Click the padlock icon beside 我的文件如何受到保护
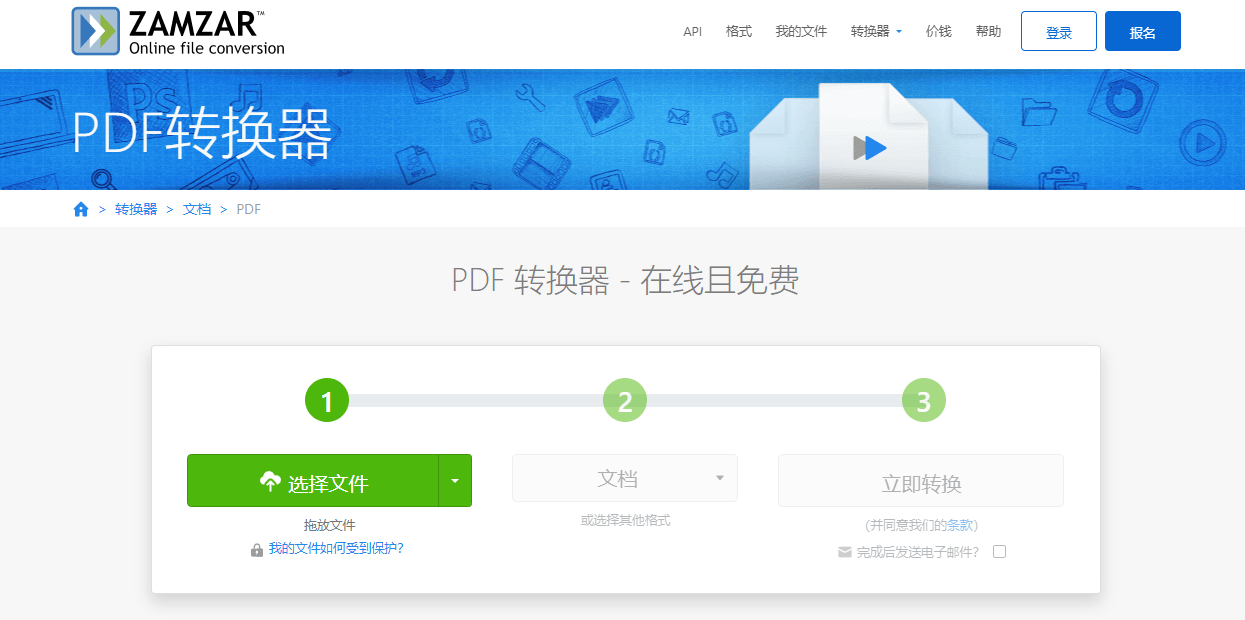Image resolution: width=1245 pixels, height=620 pixels. click(257, 549)
